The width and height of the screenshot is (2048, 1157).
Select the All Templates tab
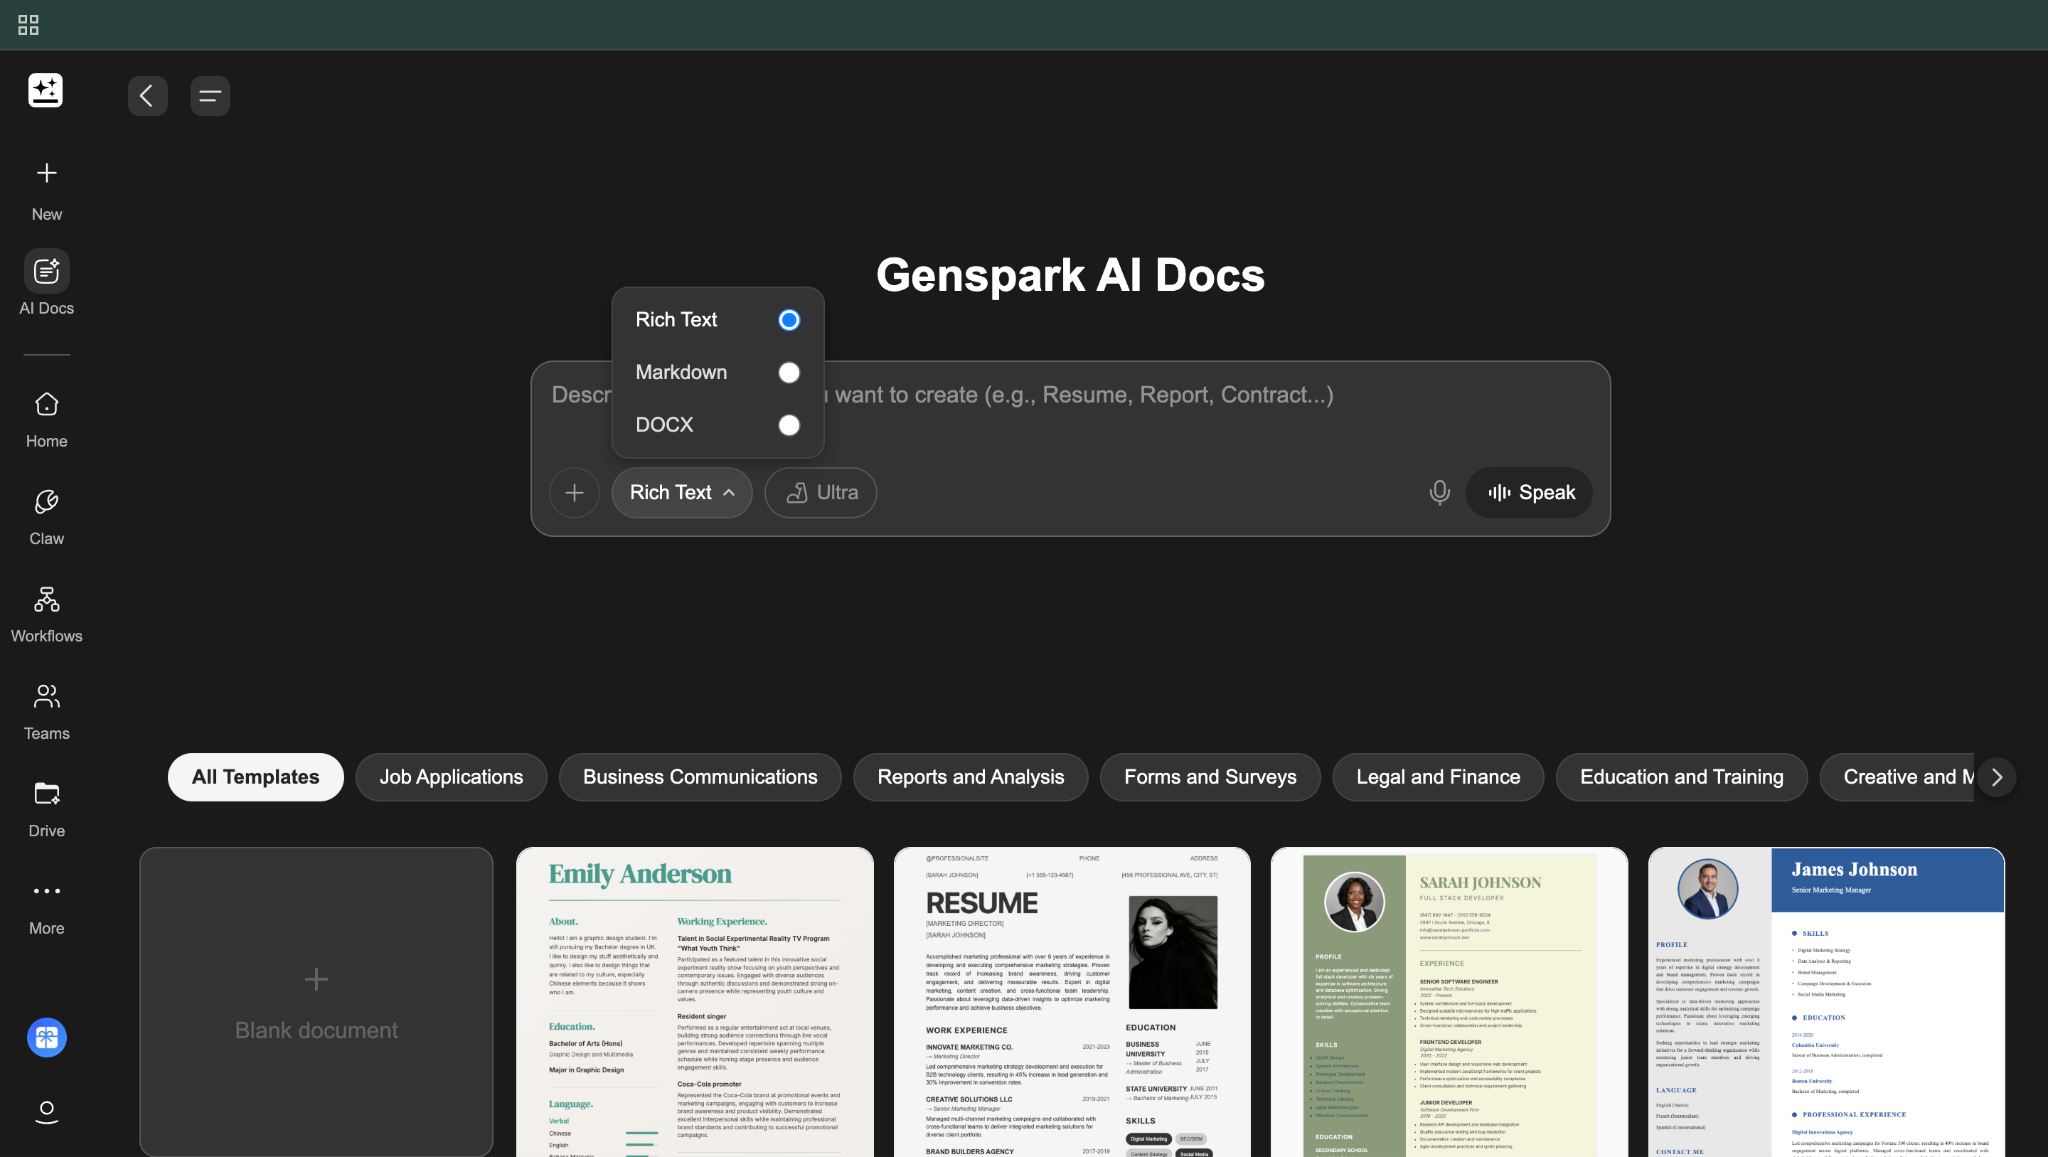tap(256, 777)
